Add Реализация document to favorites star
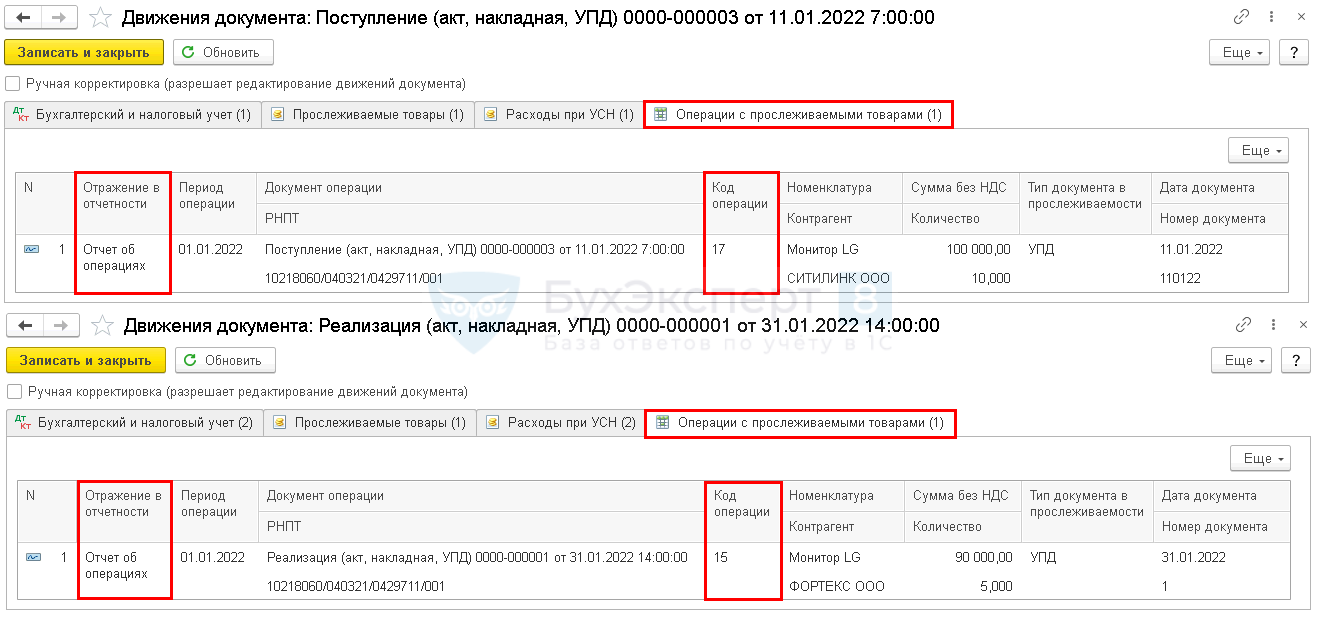 (x=102, y=325)
